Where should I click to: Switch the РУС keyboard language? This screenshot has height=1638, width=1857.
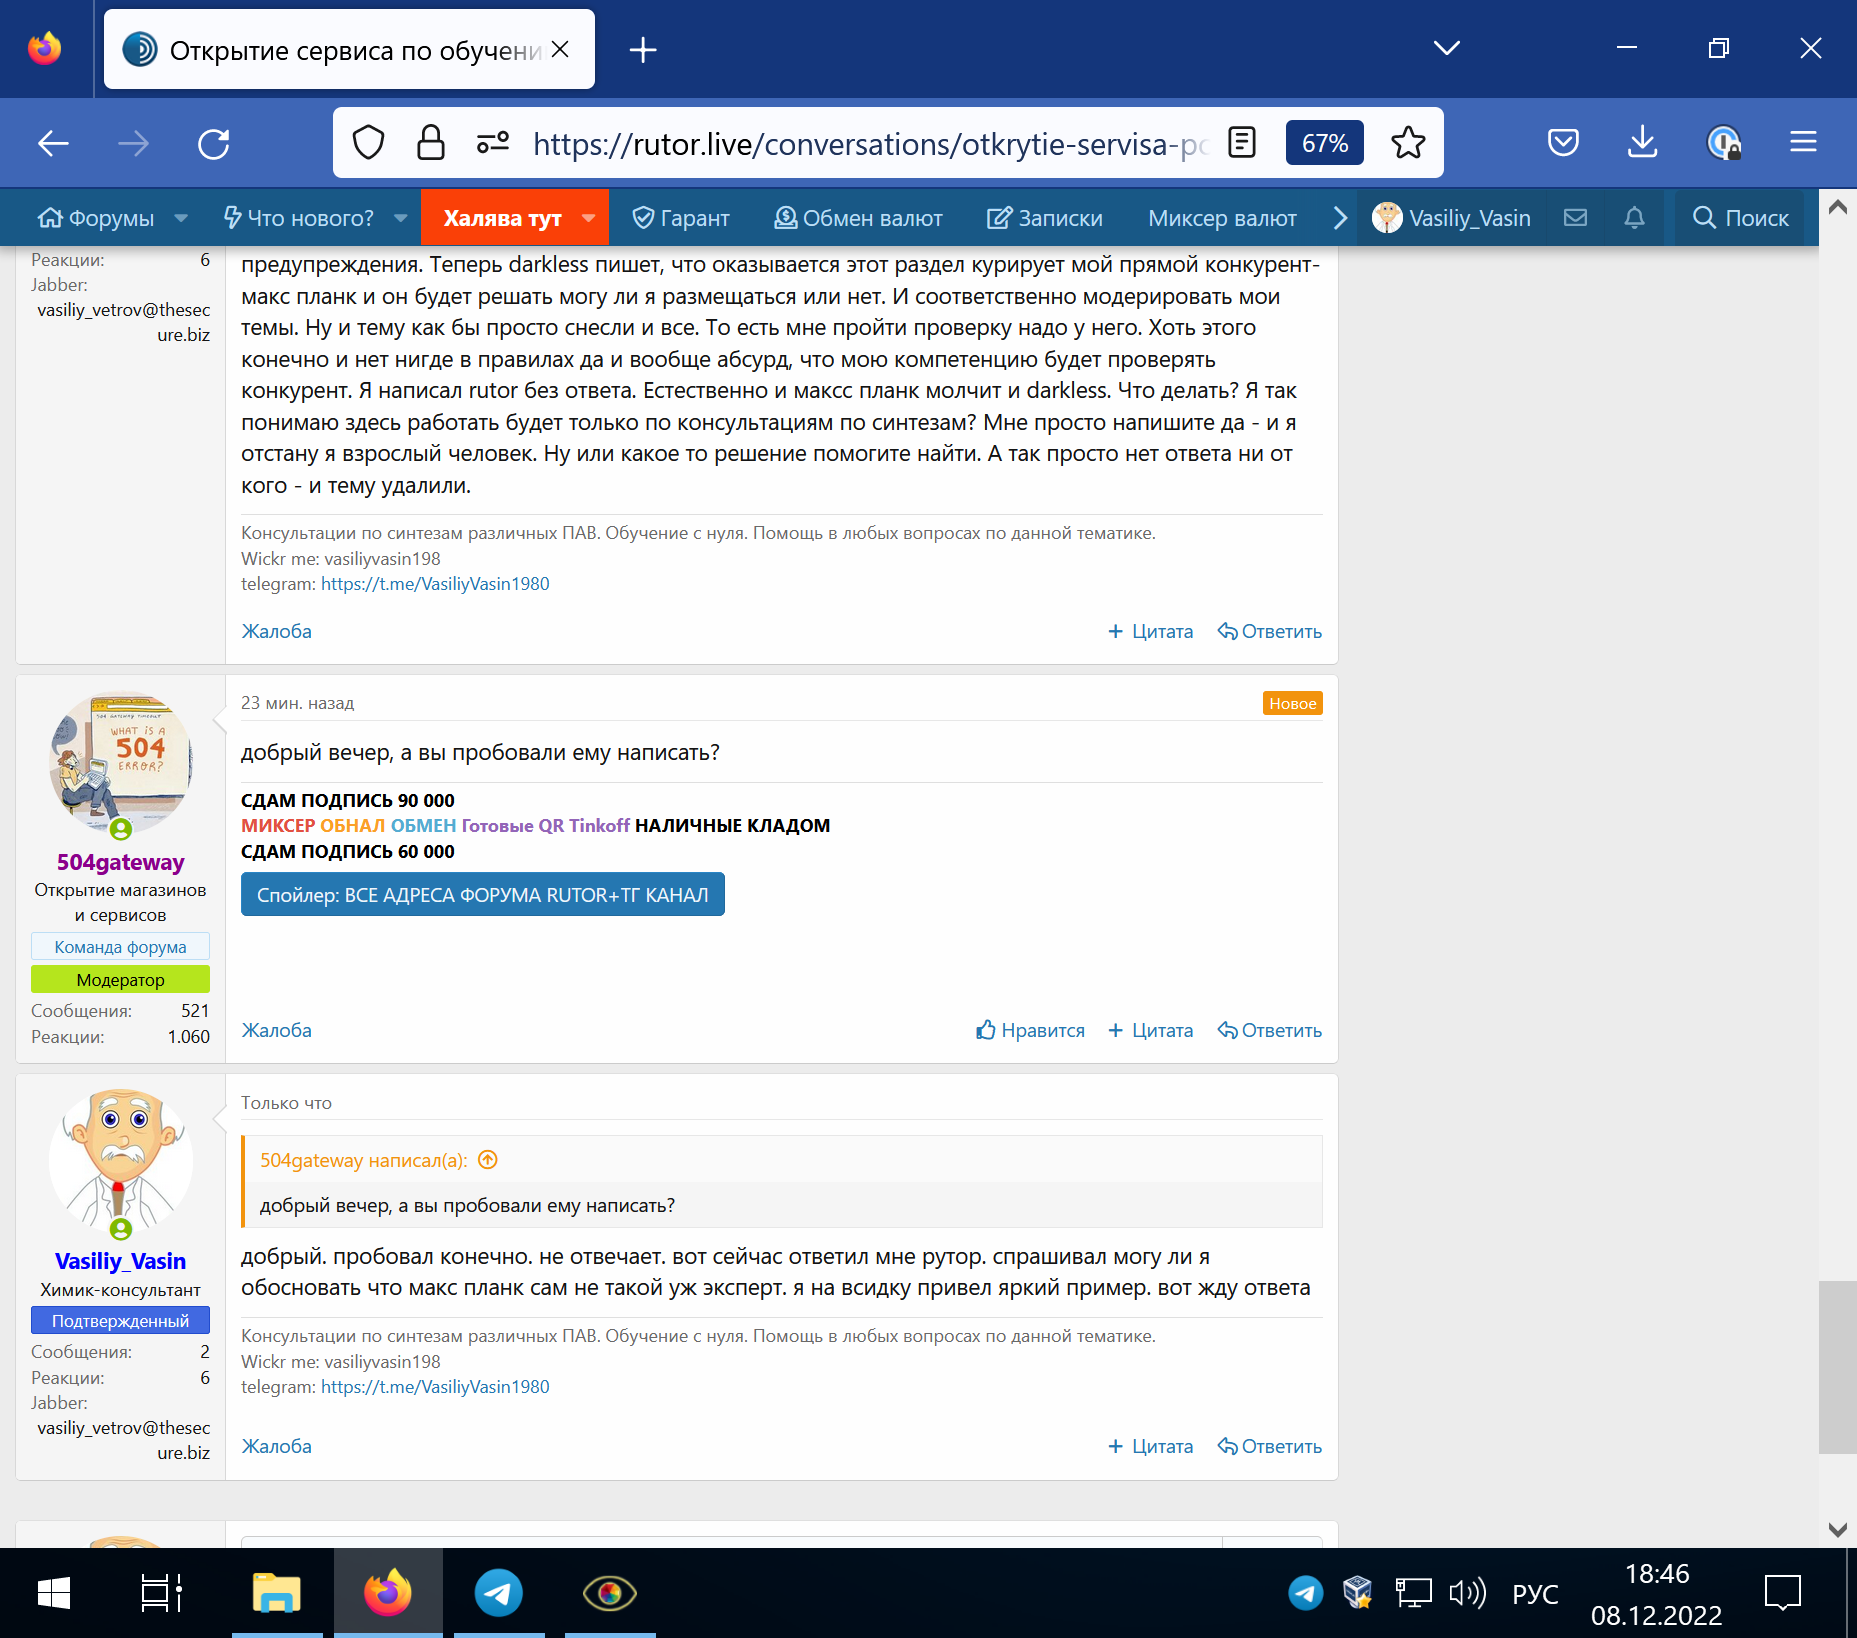coord(1535,1593)
